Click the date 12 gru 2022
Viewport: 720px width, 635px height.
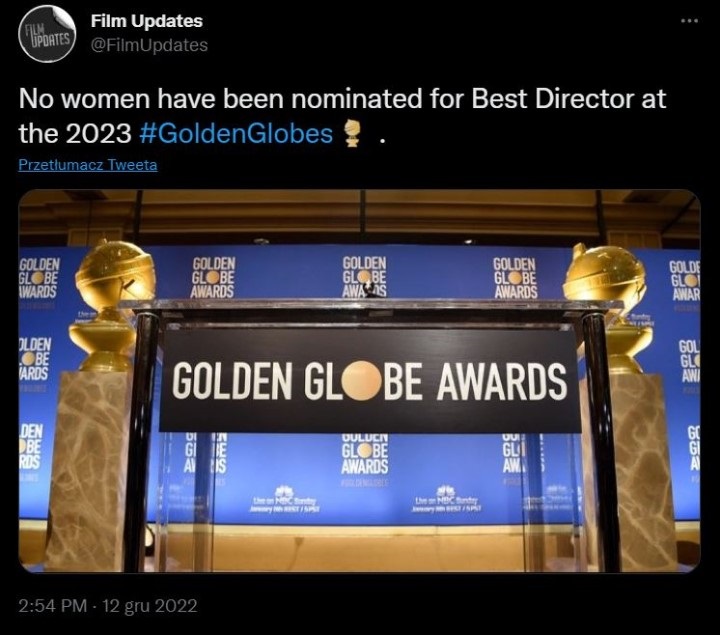[x=150, y=606]
